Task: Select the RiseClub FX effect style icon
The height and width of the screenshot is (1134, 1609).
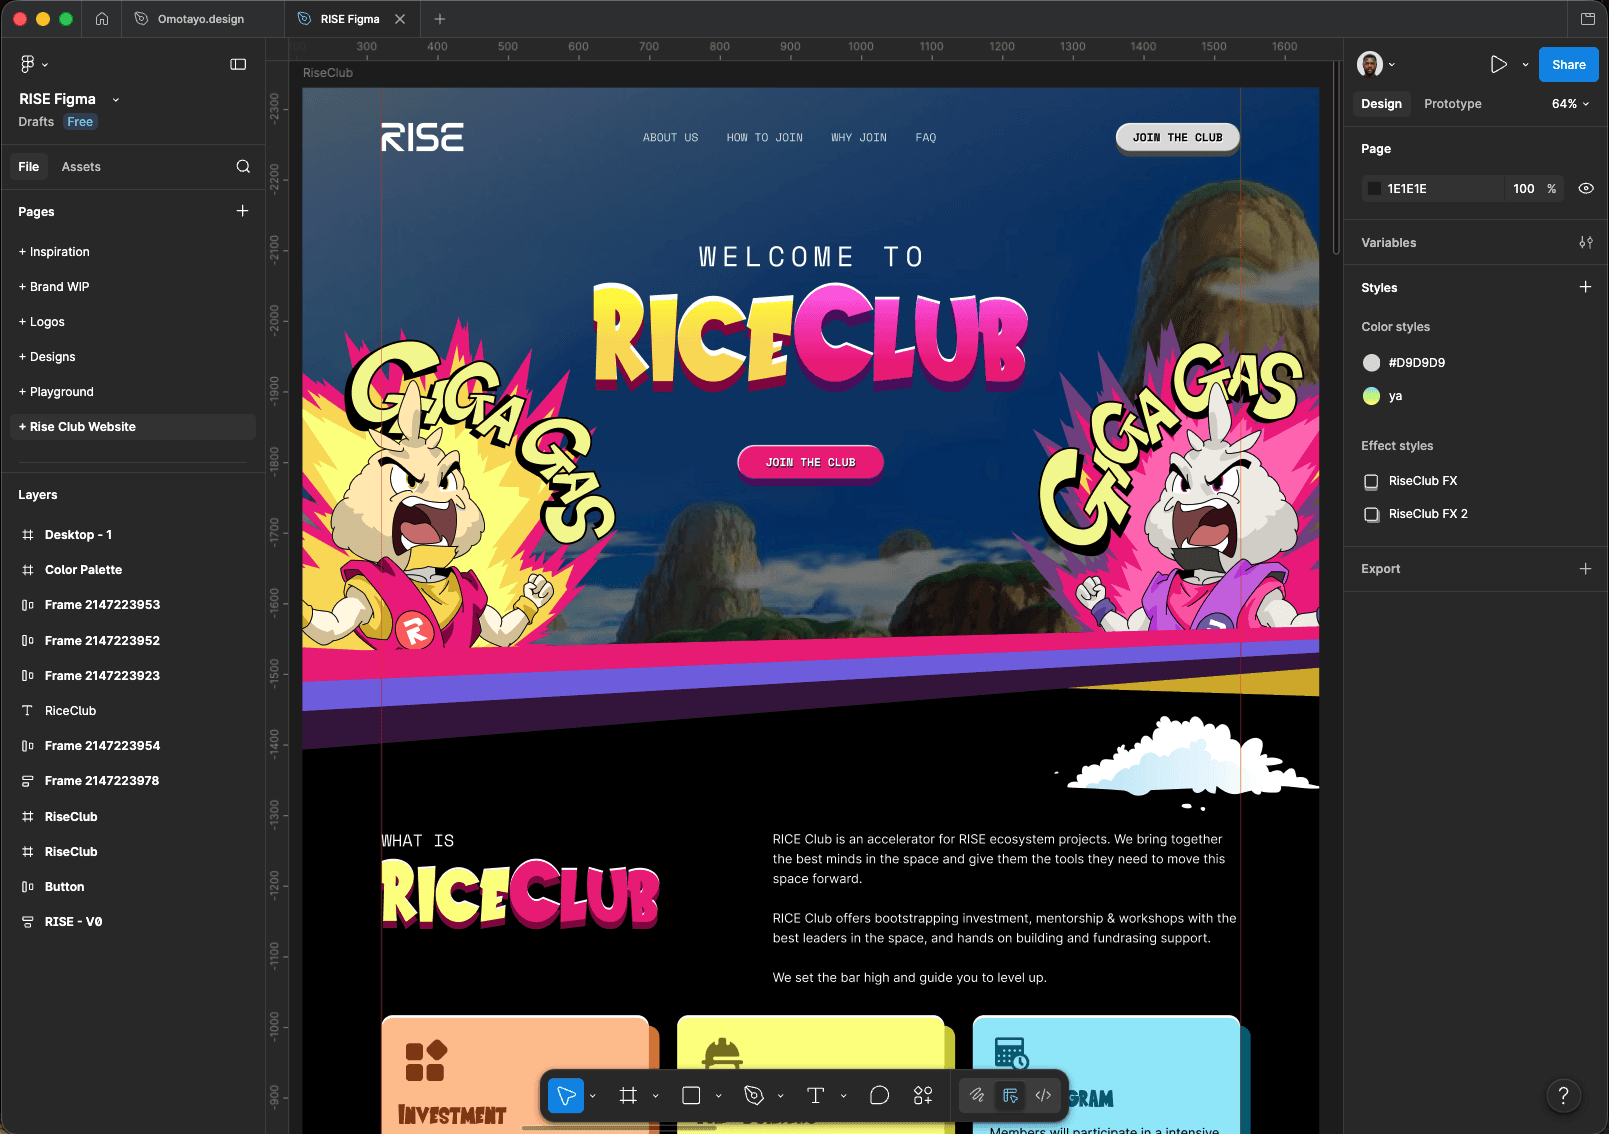Action: [1372, 481]
